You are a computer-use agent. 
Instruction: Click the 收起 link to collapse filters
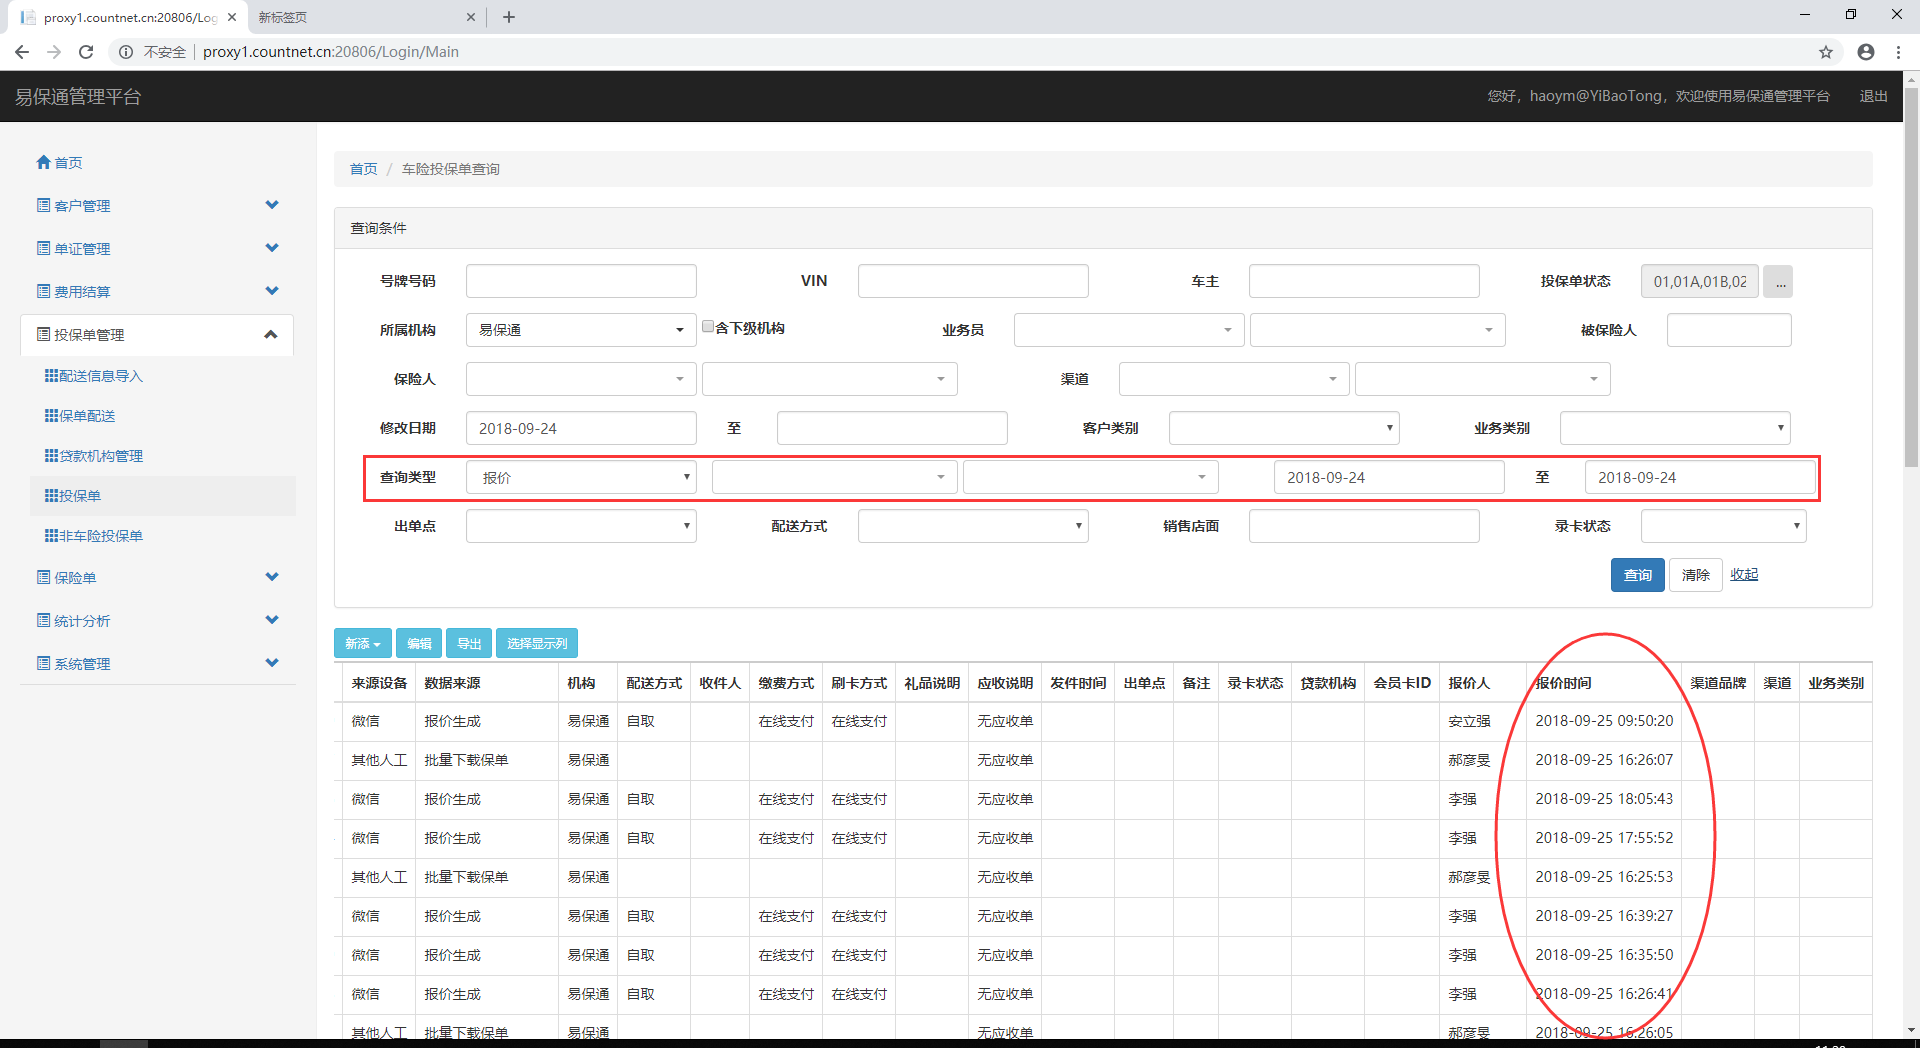pos(1744,575)
